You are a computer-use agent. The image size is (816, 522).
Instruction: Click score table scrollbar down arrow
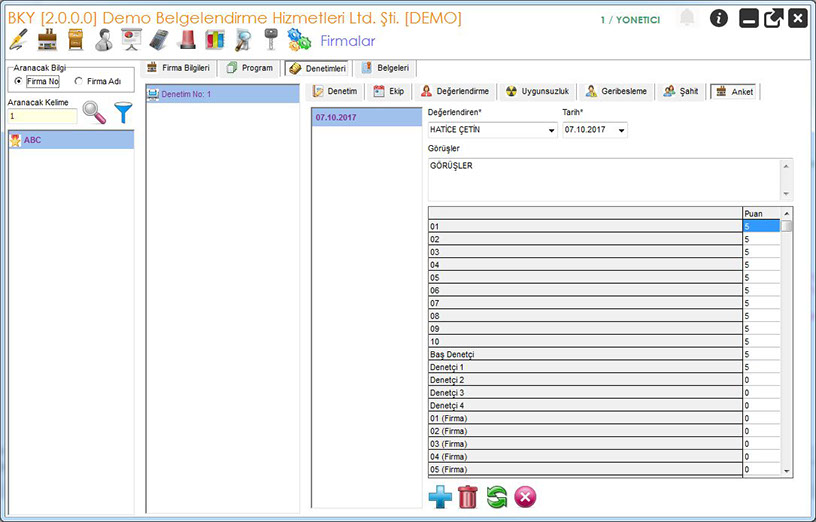pos(786,471)
